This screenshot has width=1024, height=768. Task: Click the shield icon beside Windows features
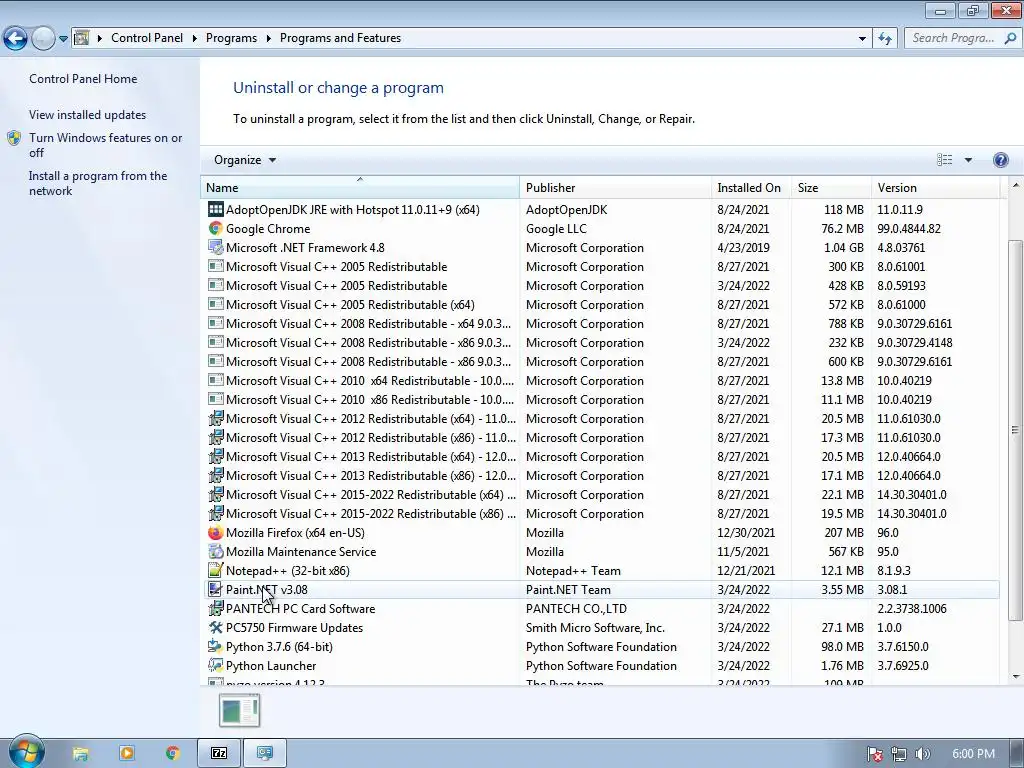tap(14, 138)
